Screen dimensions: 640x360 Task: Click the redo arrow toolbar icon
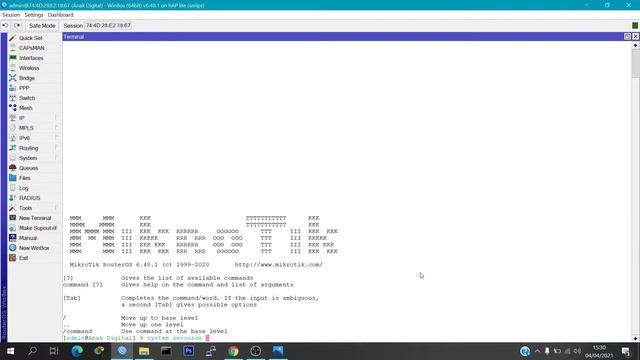point(17,25)
